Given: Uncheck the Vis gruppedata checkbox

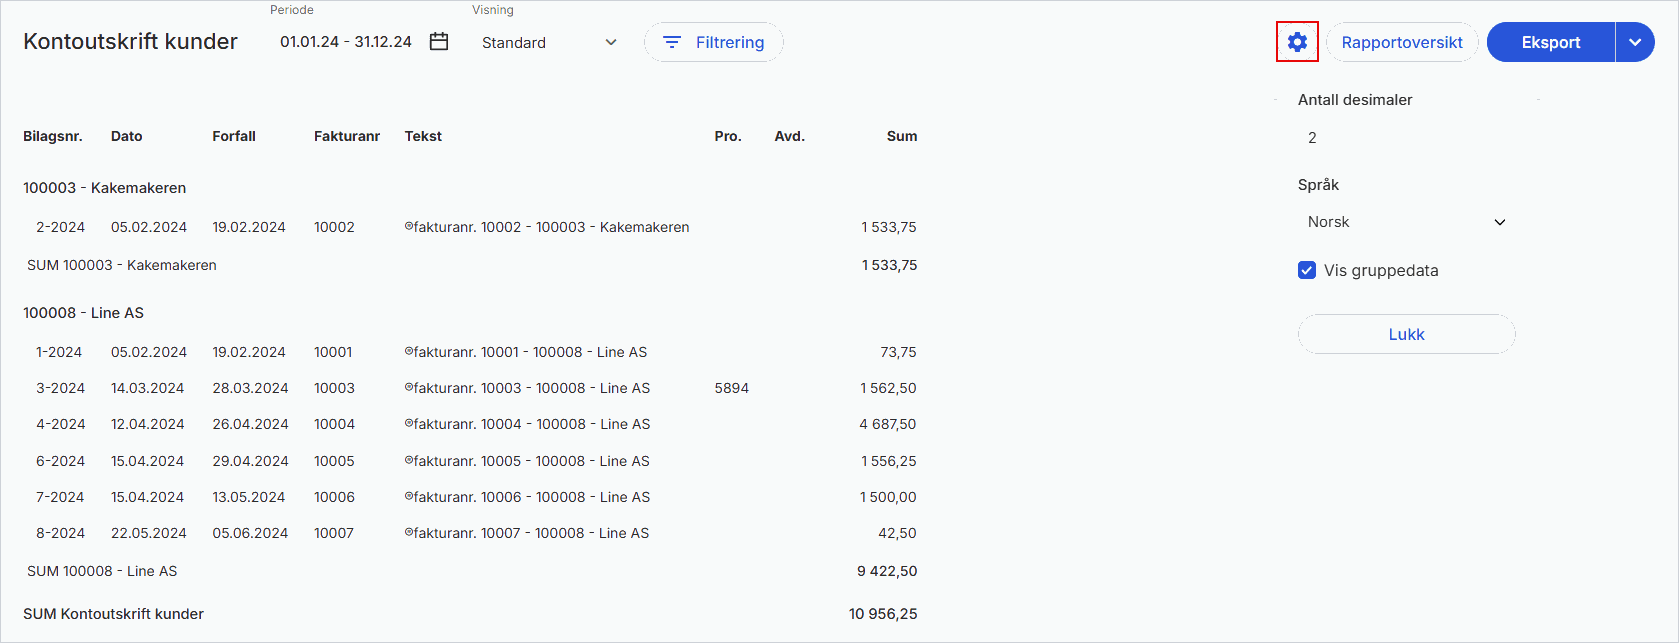Looking at the screenshot, I should [1306, 270].
